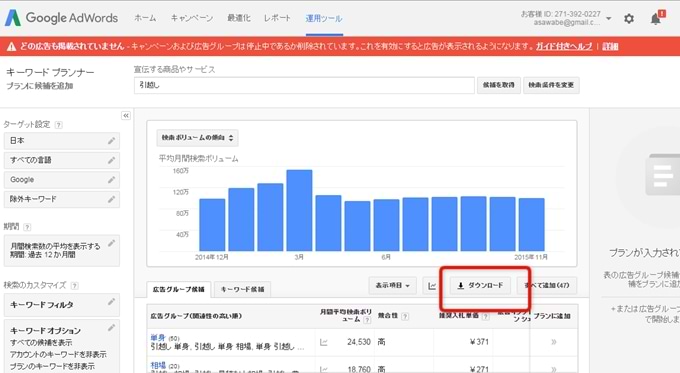Go to the ホーム menu
The height and width of the screenshot is (373, 680).
pyautogui.click(x=145, y=18)
